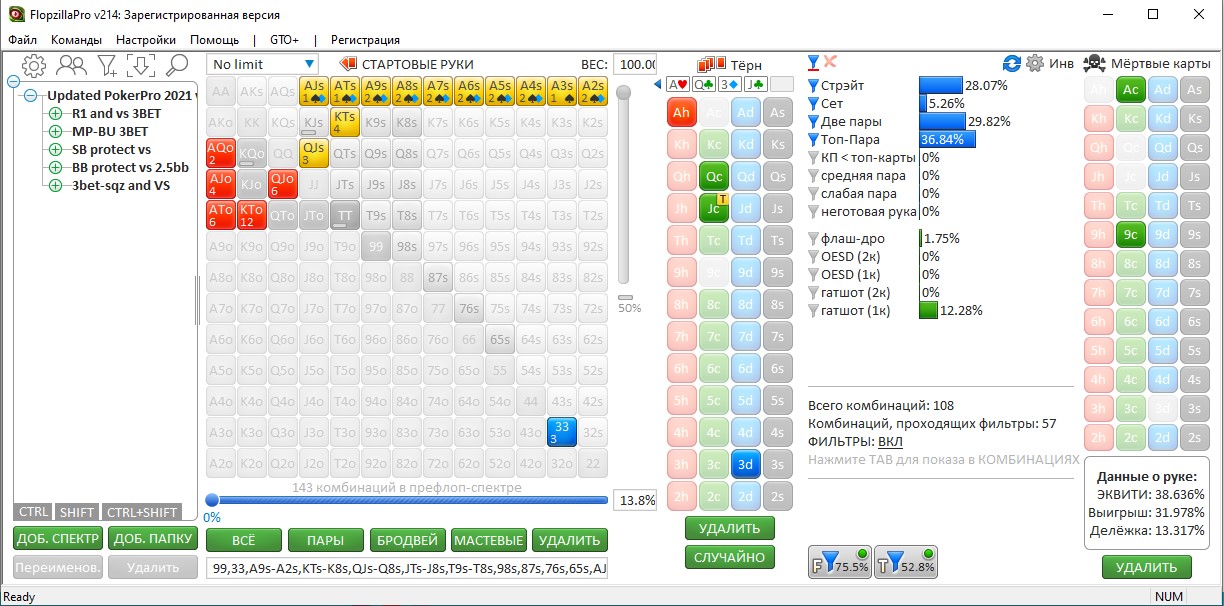Image resolution: width=1224 pixels, height=606 pixels.
Task: Collapse the Updated PokerPro 2021 folder
Action: click(30, 96)
